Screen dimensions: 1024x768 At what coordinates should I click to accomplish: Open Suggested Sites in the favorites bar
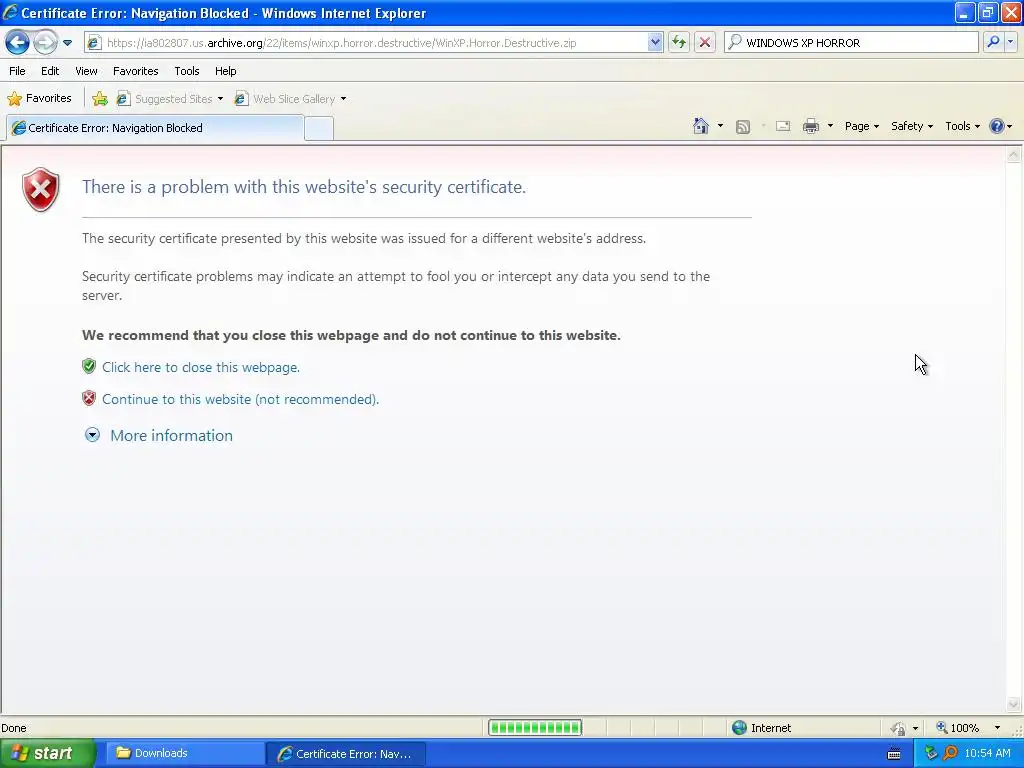(165, 99)
